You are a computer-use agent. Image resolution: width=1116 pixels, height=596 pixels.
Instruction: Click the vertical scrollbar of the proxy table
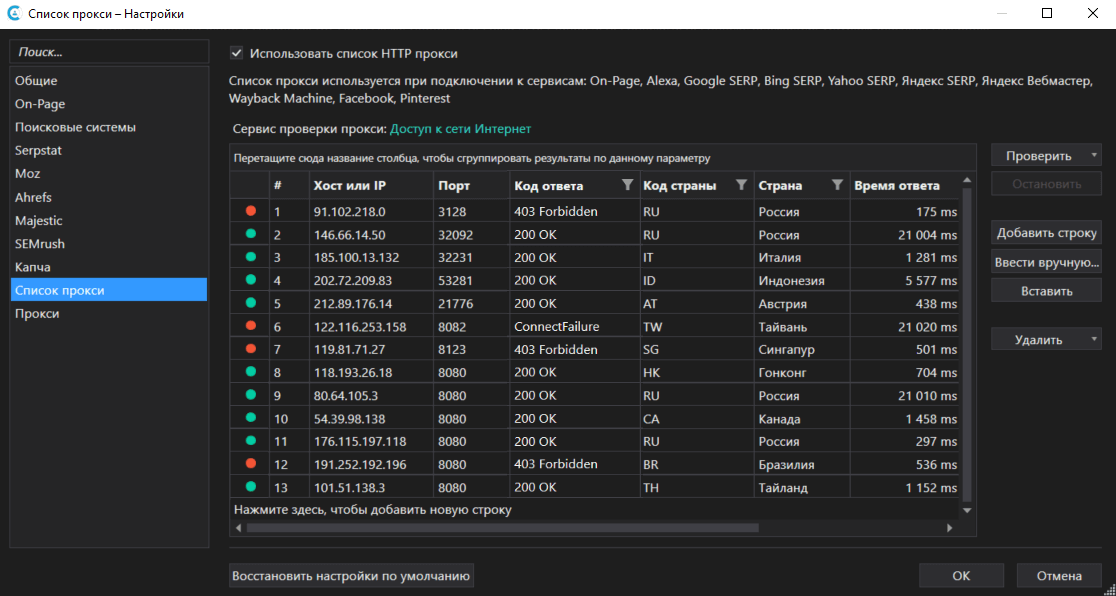pyautogui.click(x=967, y=345)
